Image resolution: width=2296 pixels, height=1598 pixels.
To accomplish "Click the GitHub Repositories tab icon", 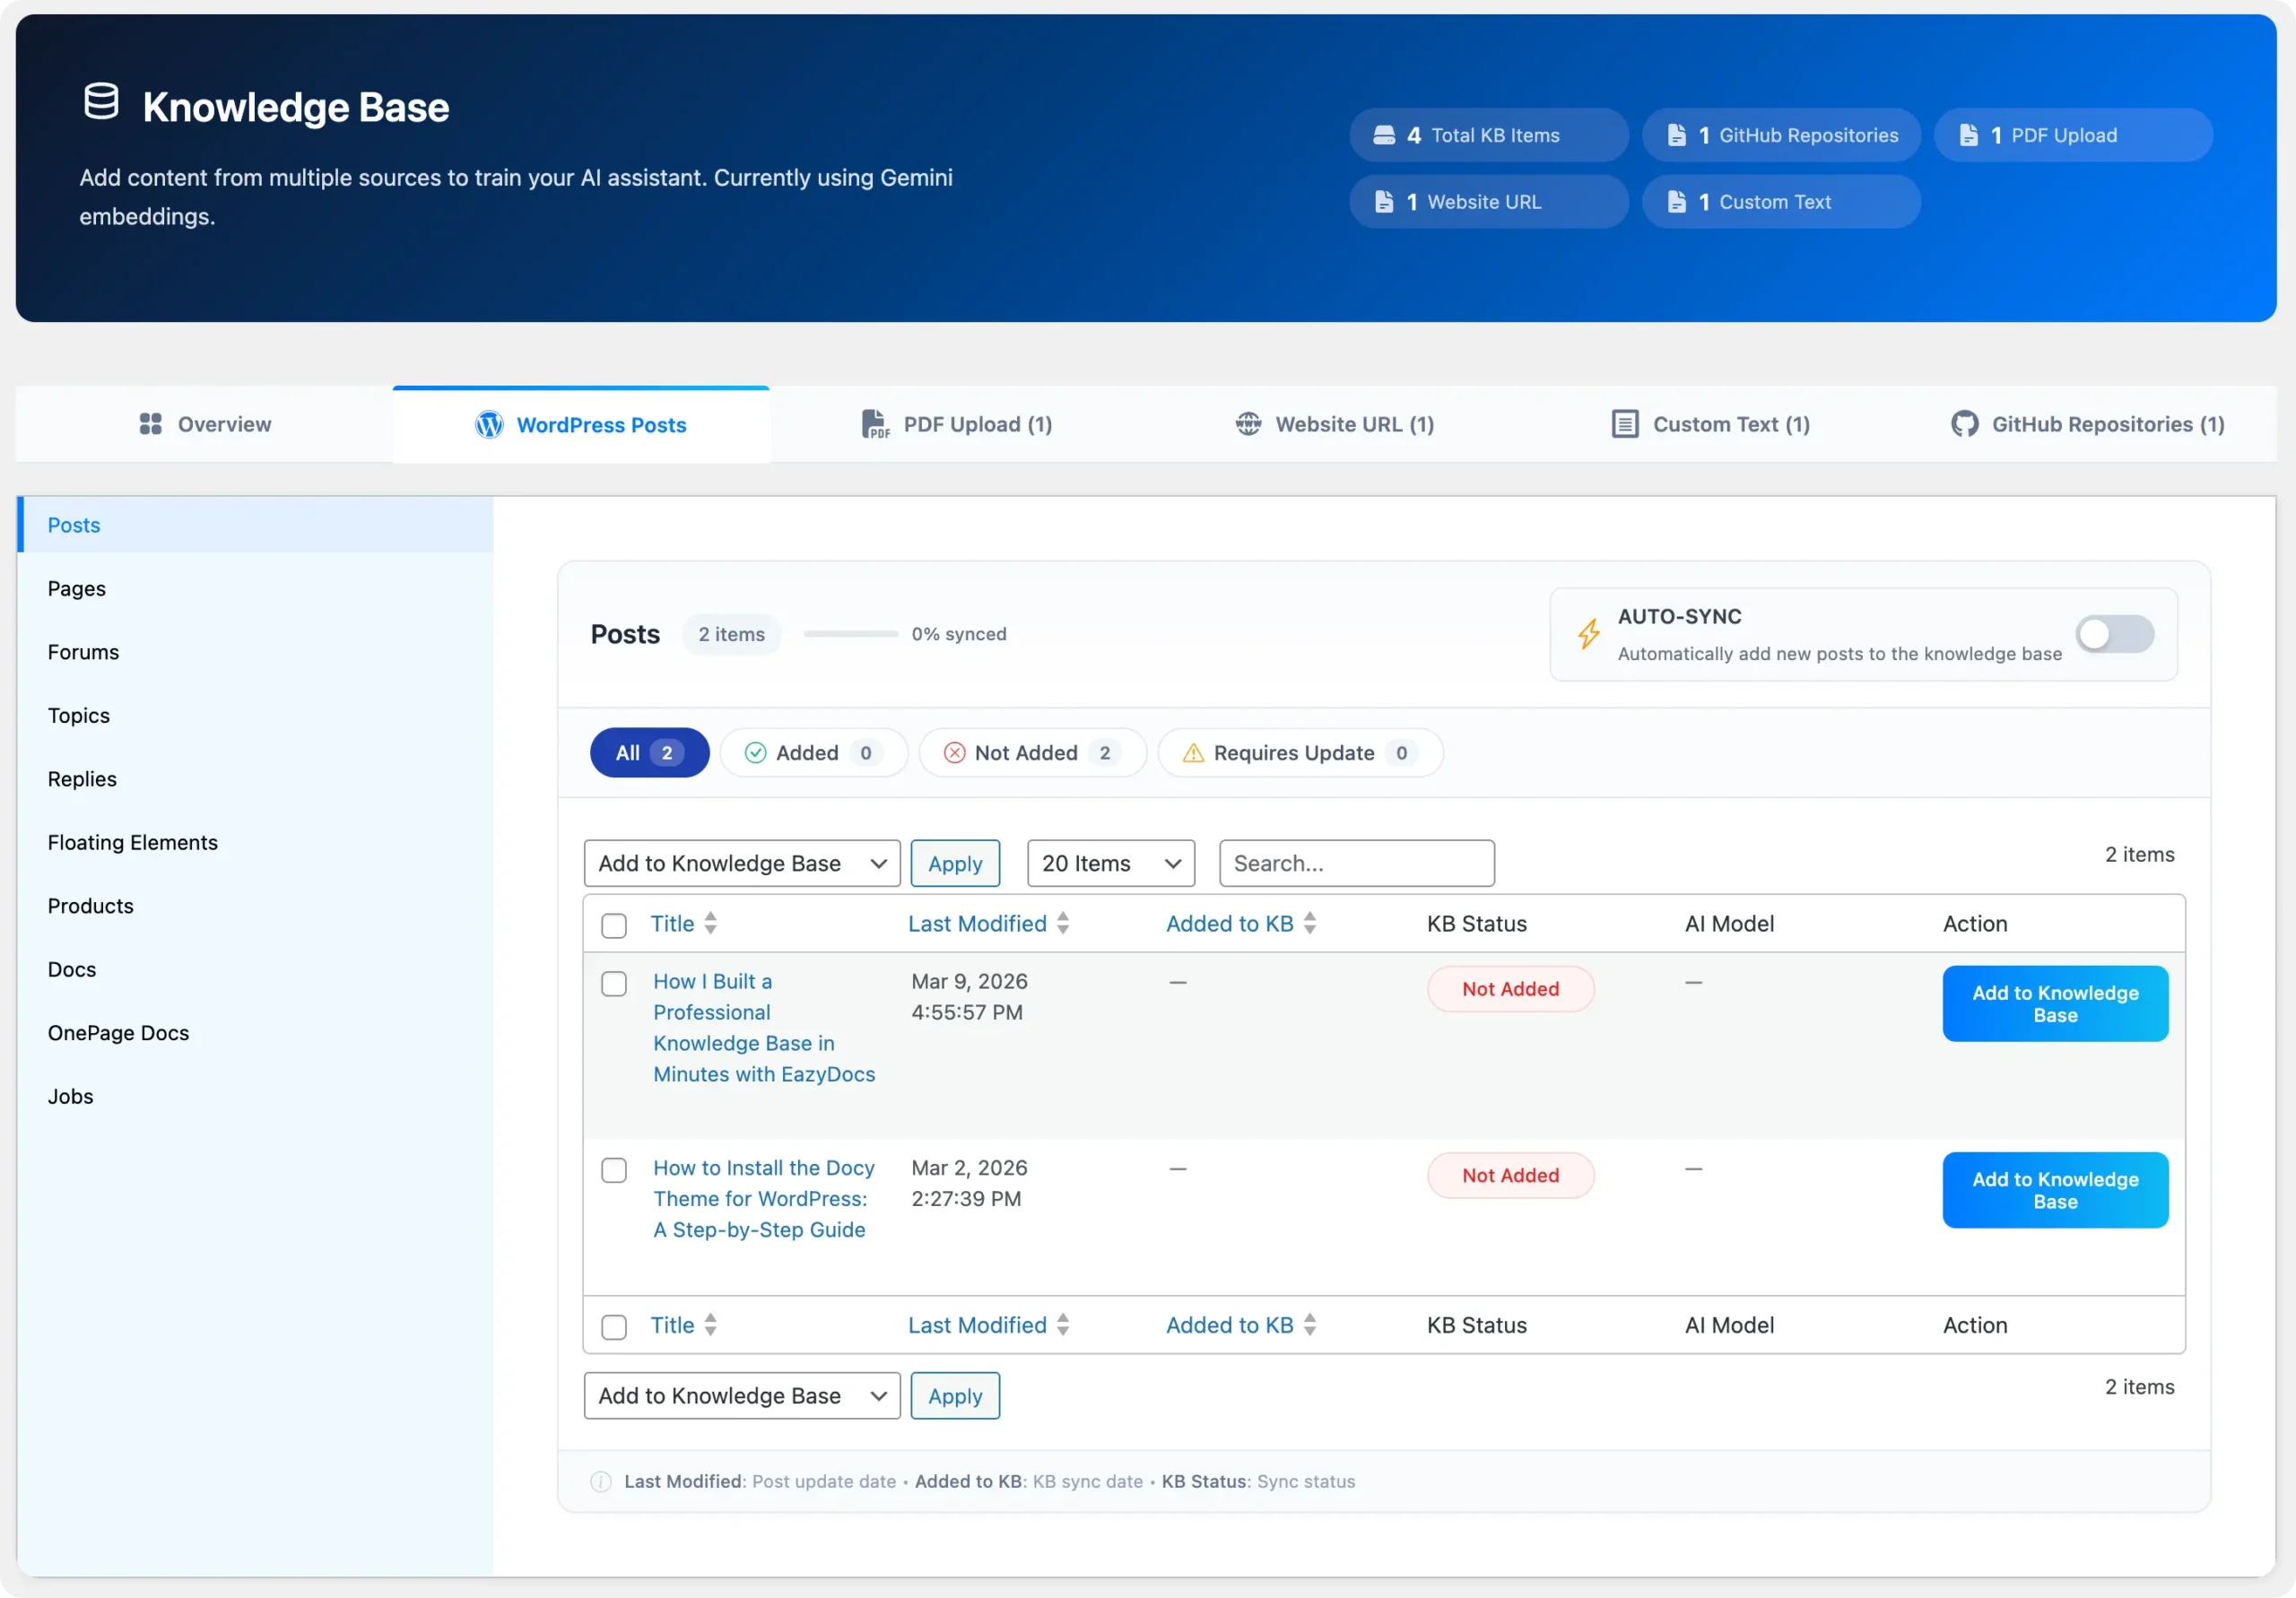I will click(1964, 424).
